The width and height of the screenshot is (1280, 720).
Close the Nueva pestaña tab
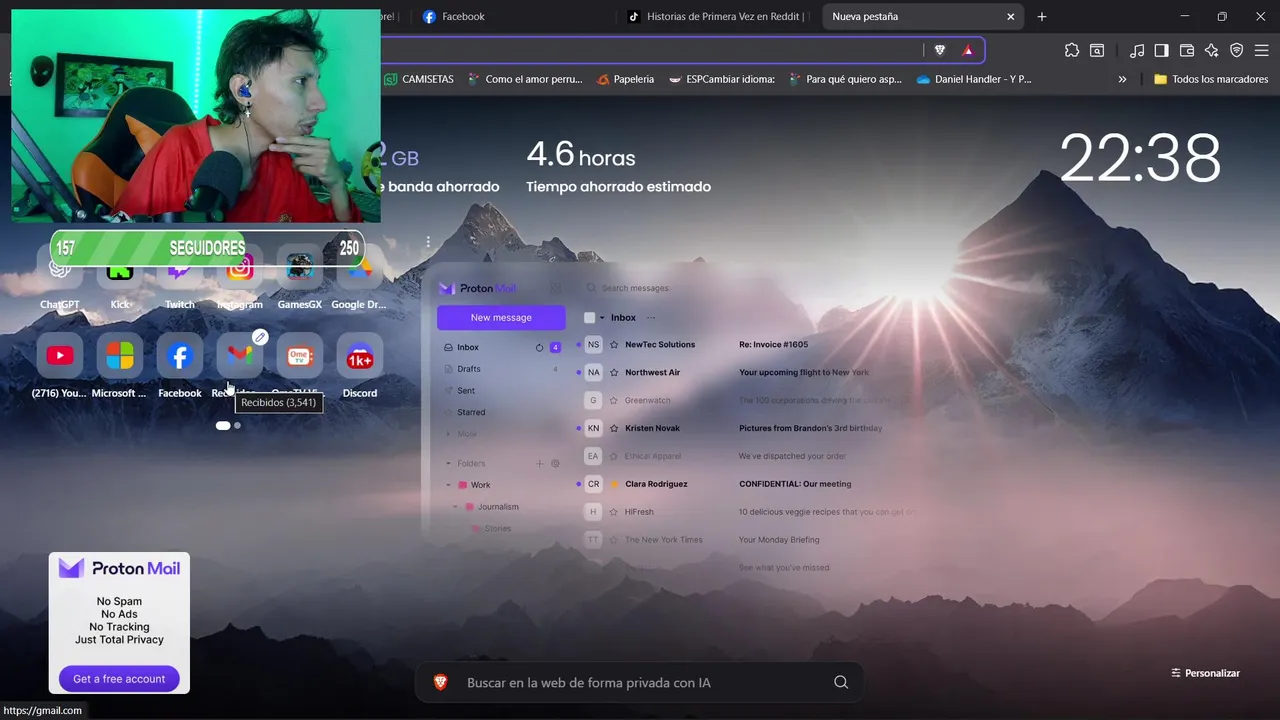click(1010, 16)
